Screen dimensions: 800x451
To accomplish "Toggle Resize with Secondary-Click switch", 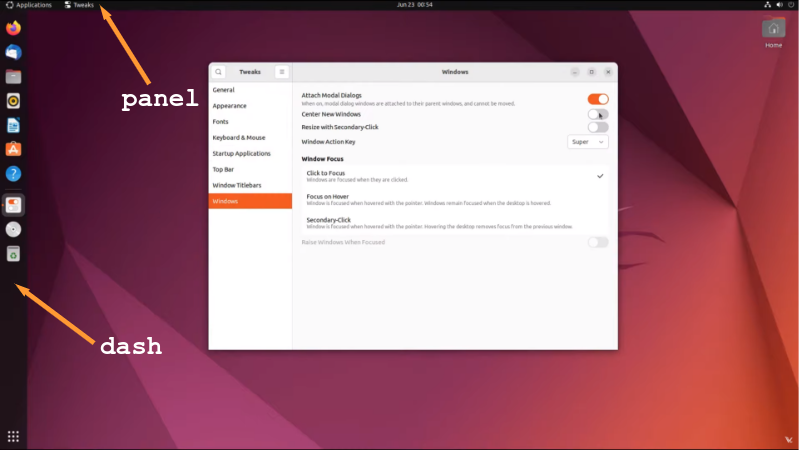I will point(598,127).
